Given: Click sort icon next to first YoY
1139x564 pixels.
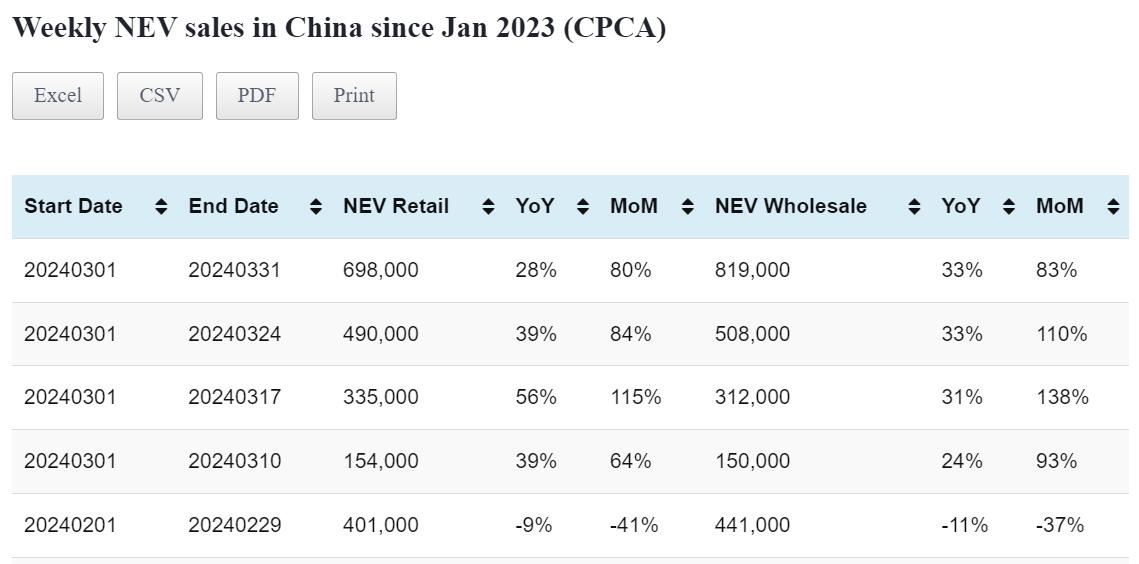Looking at the screenshot, I should pos(583,207).
